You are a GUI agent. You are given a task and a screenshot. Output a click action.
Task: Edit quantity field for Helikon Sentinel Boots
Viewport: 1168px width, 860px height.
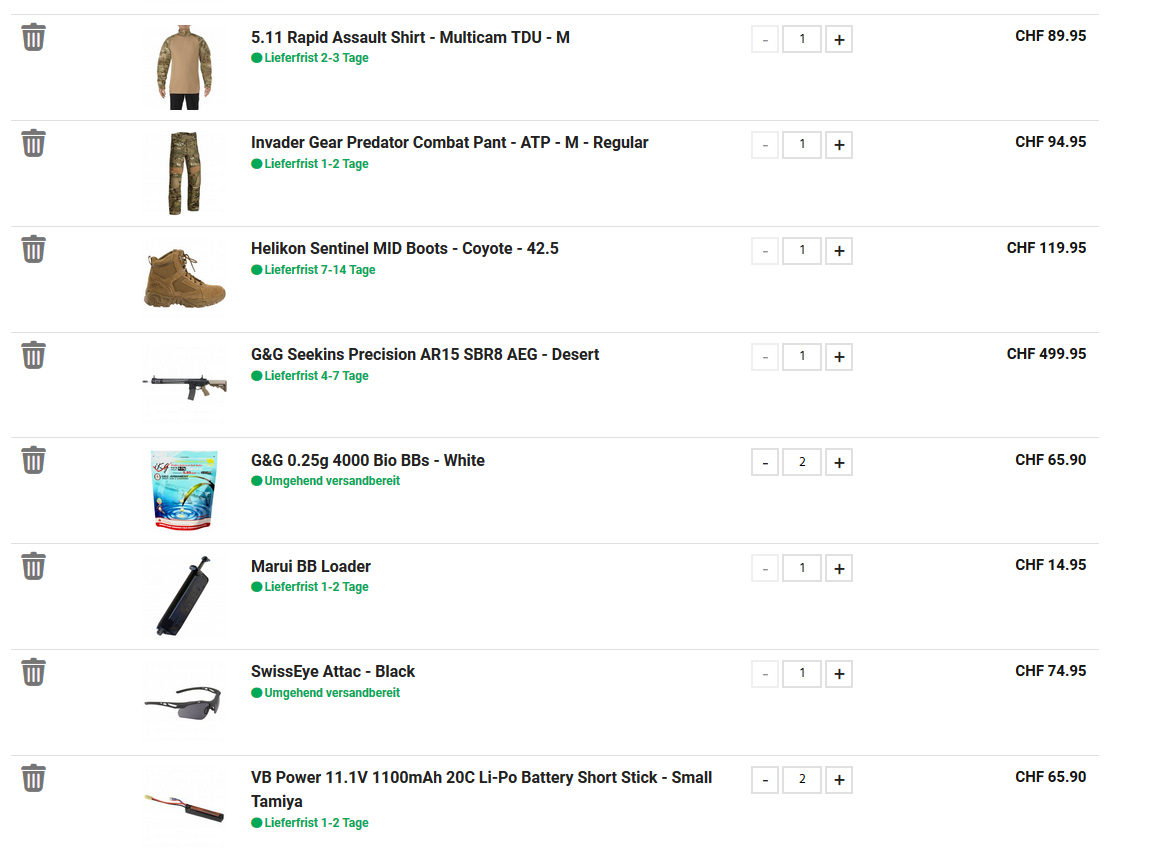click(x=802, y=250)
